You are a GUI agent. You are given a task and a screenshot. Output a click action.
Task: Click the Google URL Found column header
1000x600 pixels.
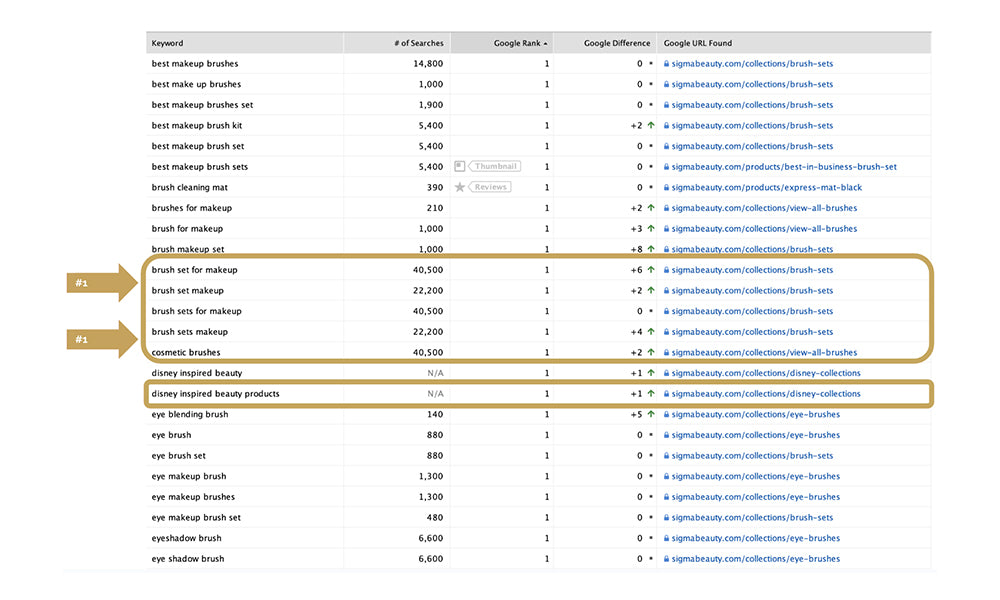click(x=698, y=43)
